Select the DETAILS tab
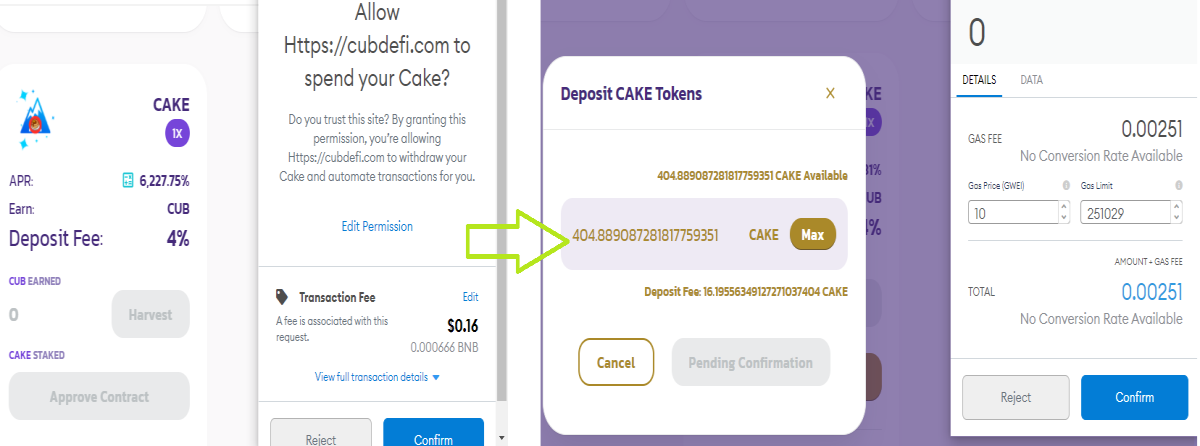Viewport: 1200px width, 446px height. point(979,80)
